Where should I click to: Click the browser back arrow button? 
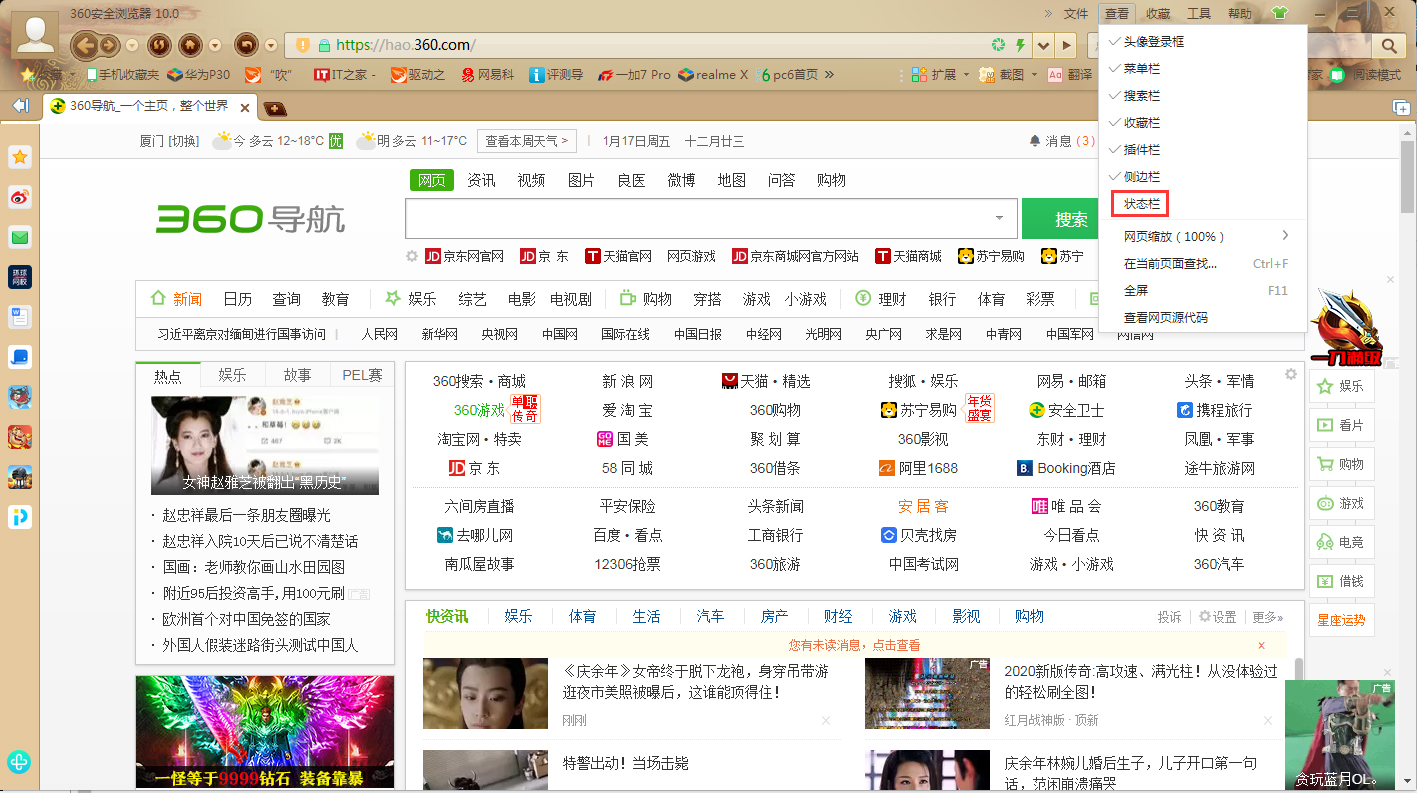[x=84, y=45]
